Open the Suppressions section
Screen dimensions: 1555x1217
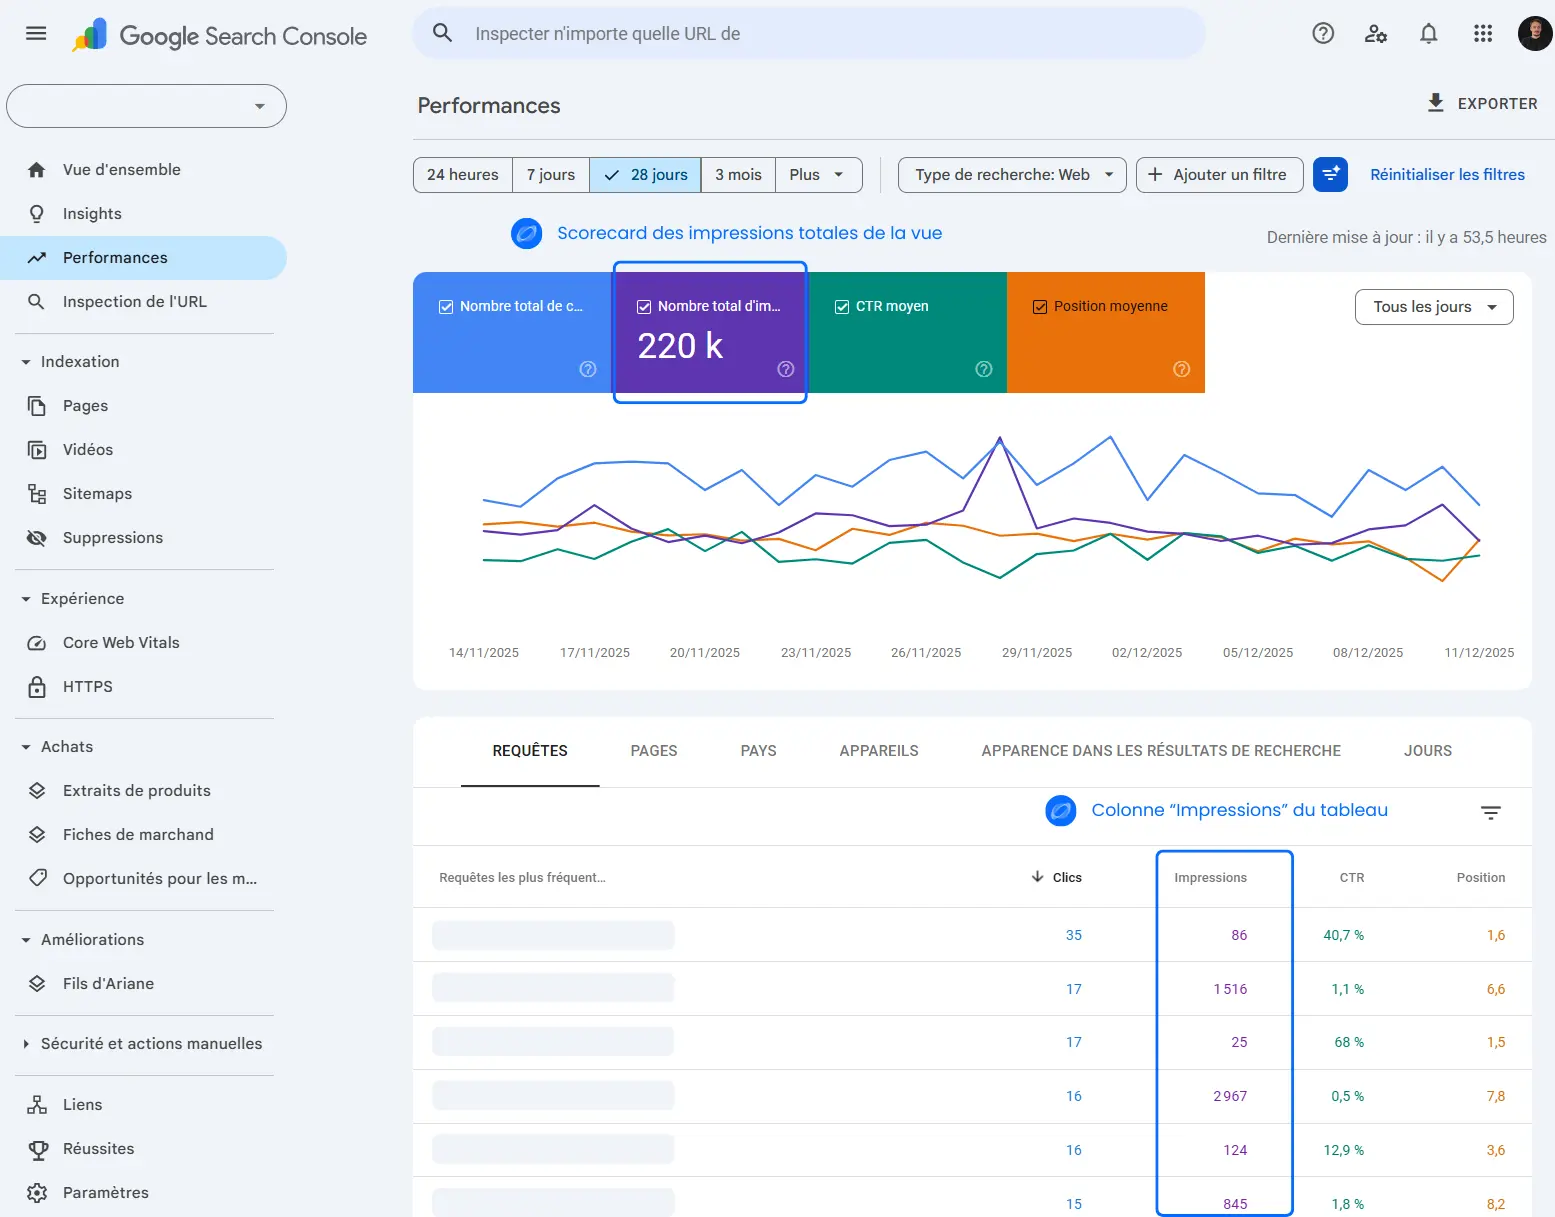click(x=112, y=537)
